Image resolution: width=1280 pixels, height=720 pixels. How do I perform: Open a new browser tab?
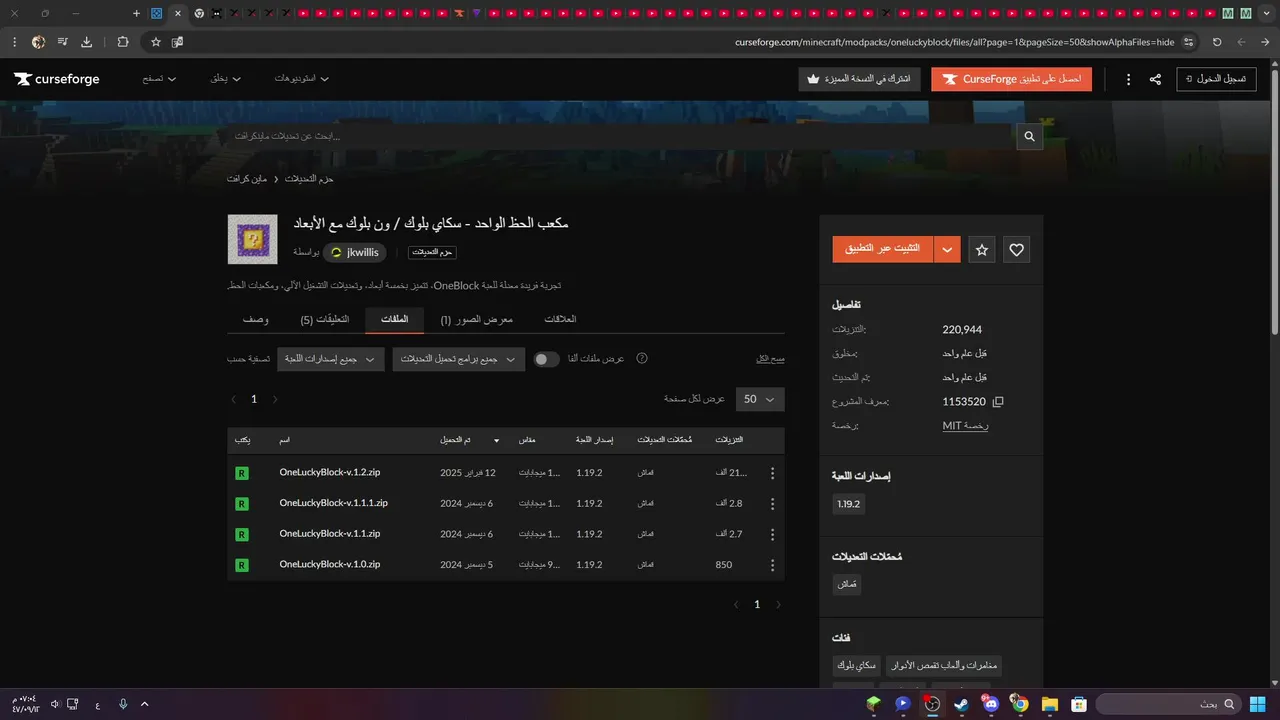pos(136,14)
